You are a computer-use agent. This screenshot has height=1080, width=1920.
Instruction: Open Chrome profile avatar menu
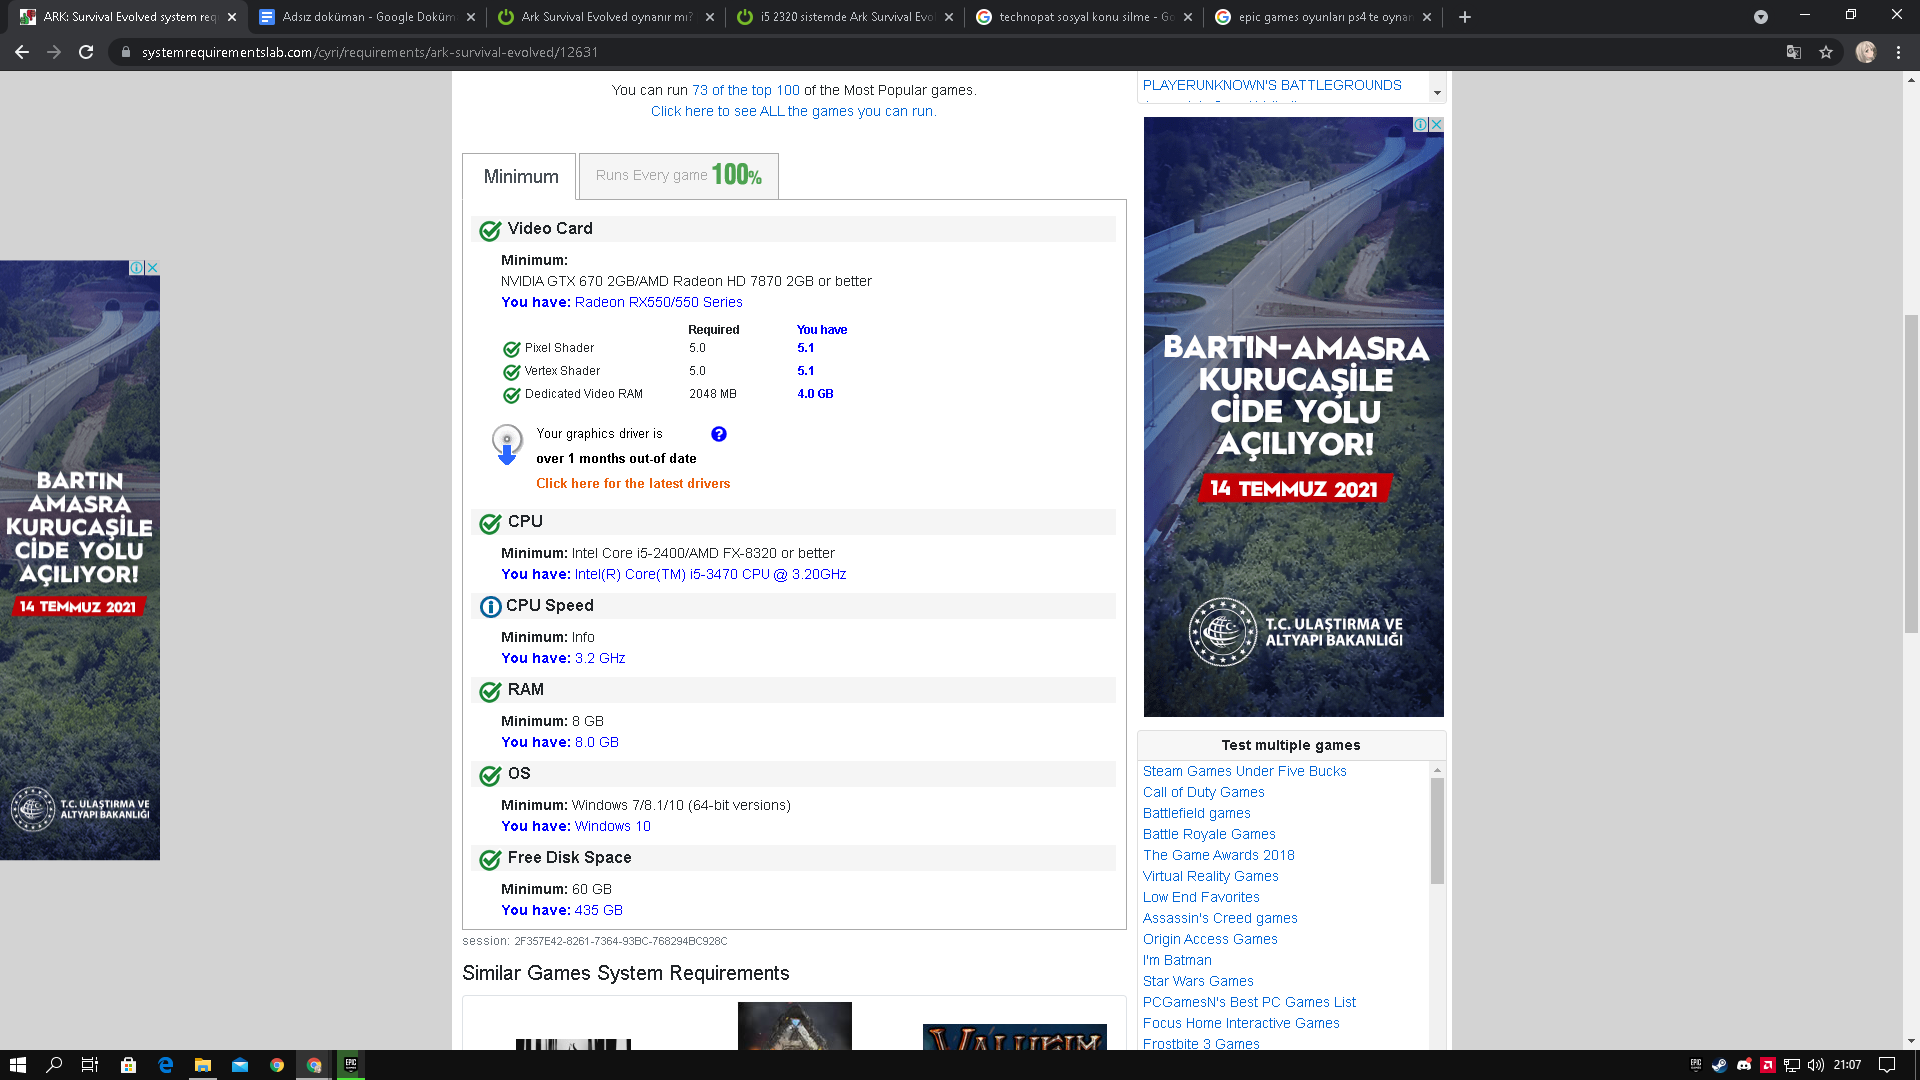pyautogui.click(x=1865, y=52)
